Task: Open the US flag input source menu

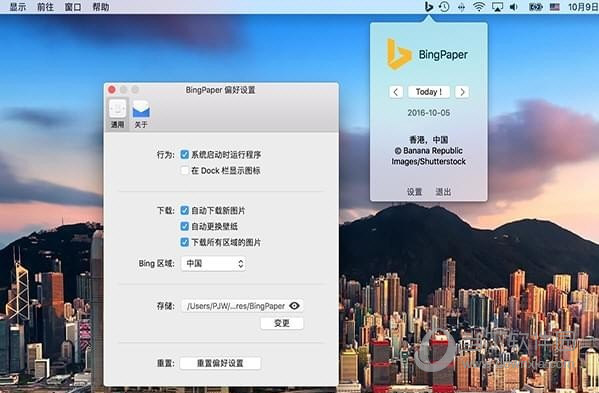Action: (x=555, y=6)
